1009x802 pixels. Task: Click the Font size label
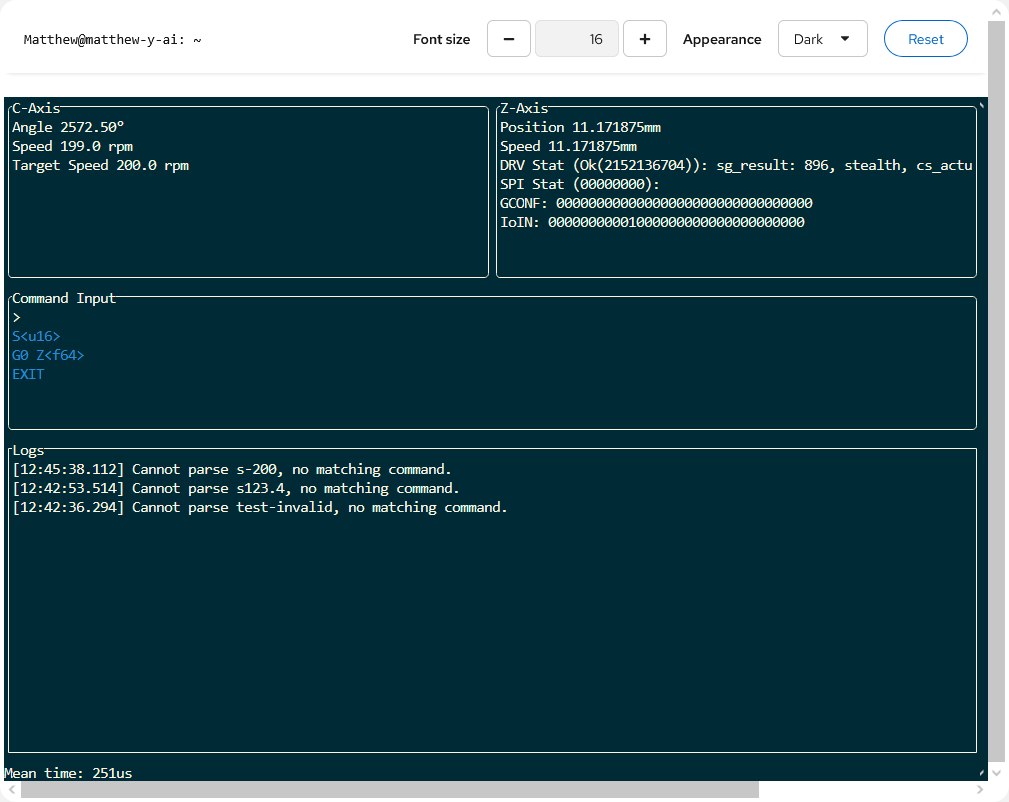[x=441, y=39]
